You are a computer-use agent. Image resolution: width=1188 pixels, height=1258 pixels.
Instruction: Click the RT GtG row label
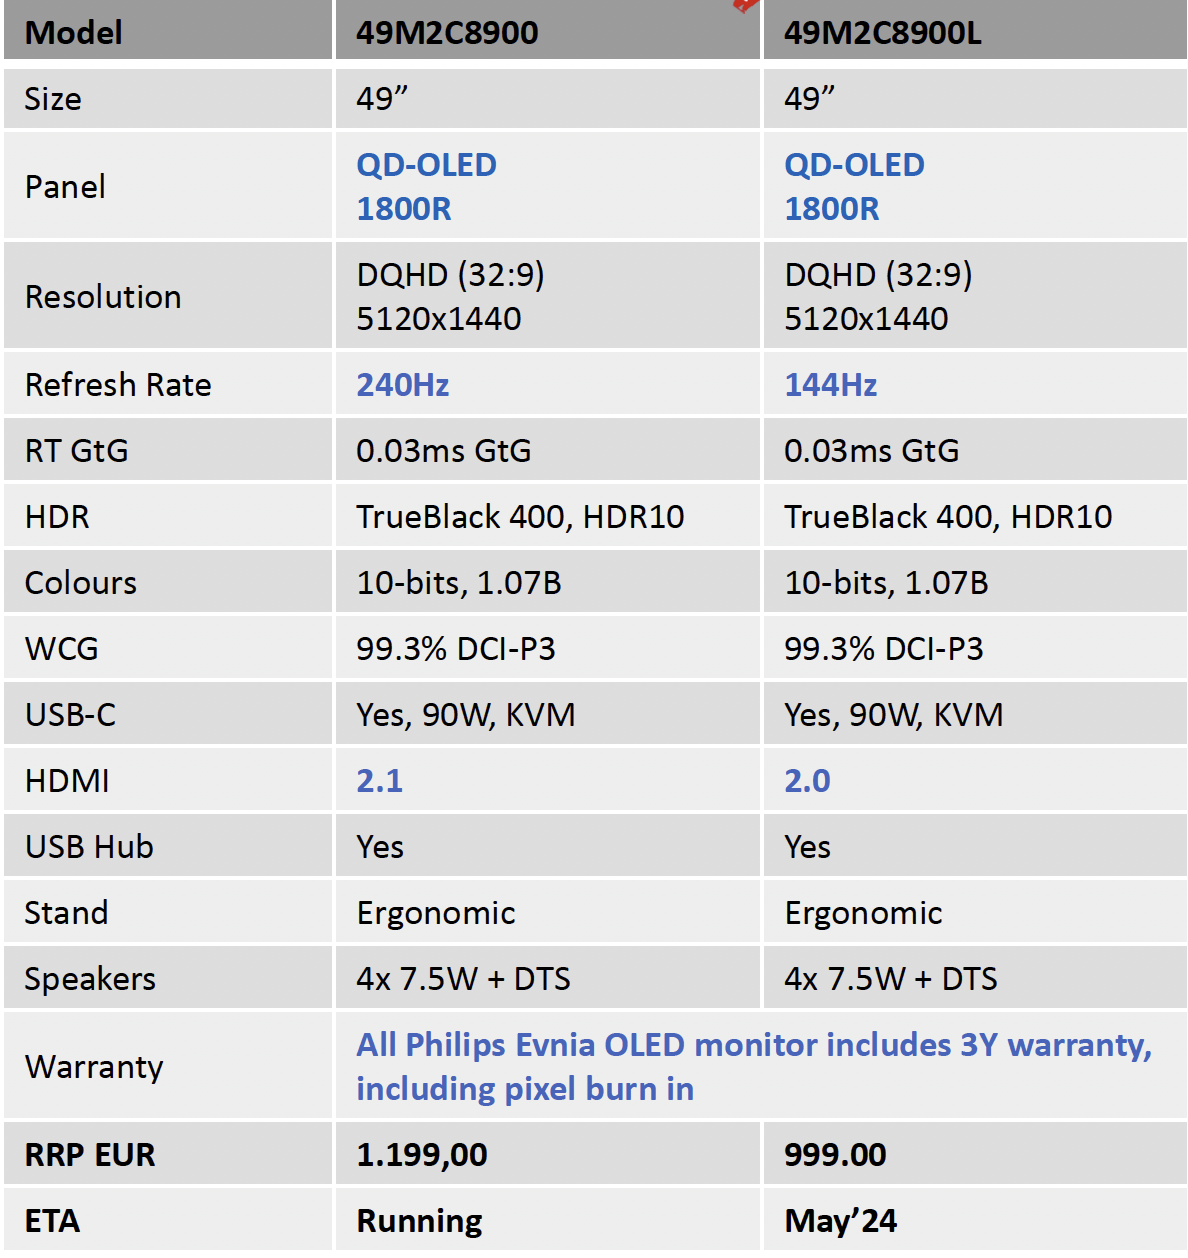pyautogui.click(x=77, y=451)
